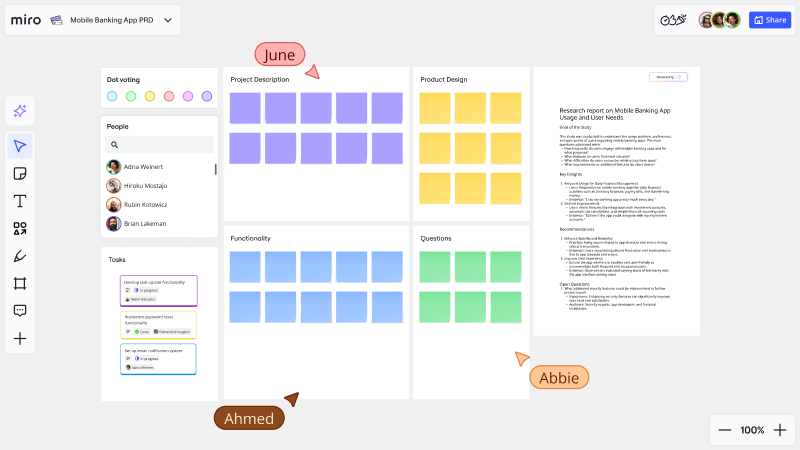Zoom out with the minus button
Viewport: 800px width, 450px height.
pos(724,430)
